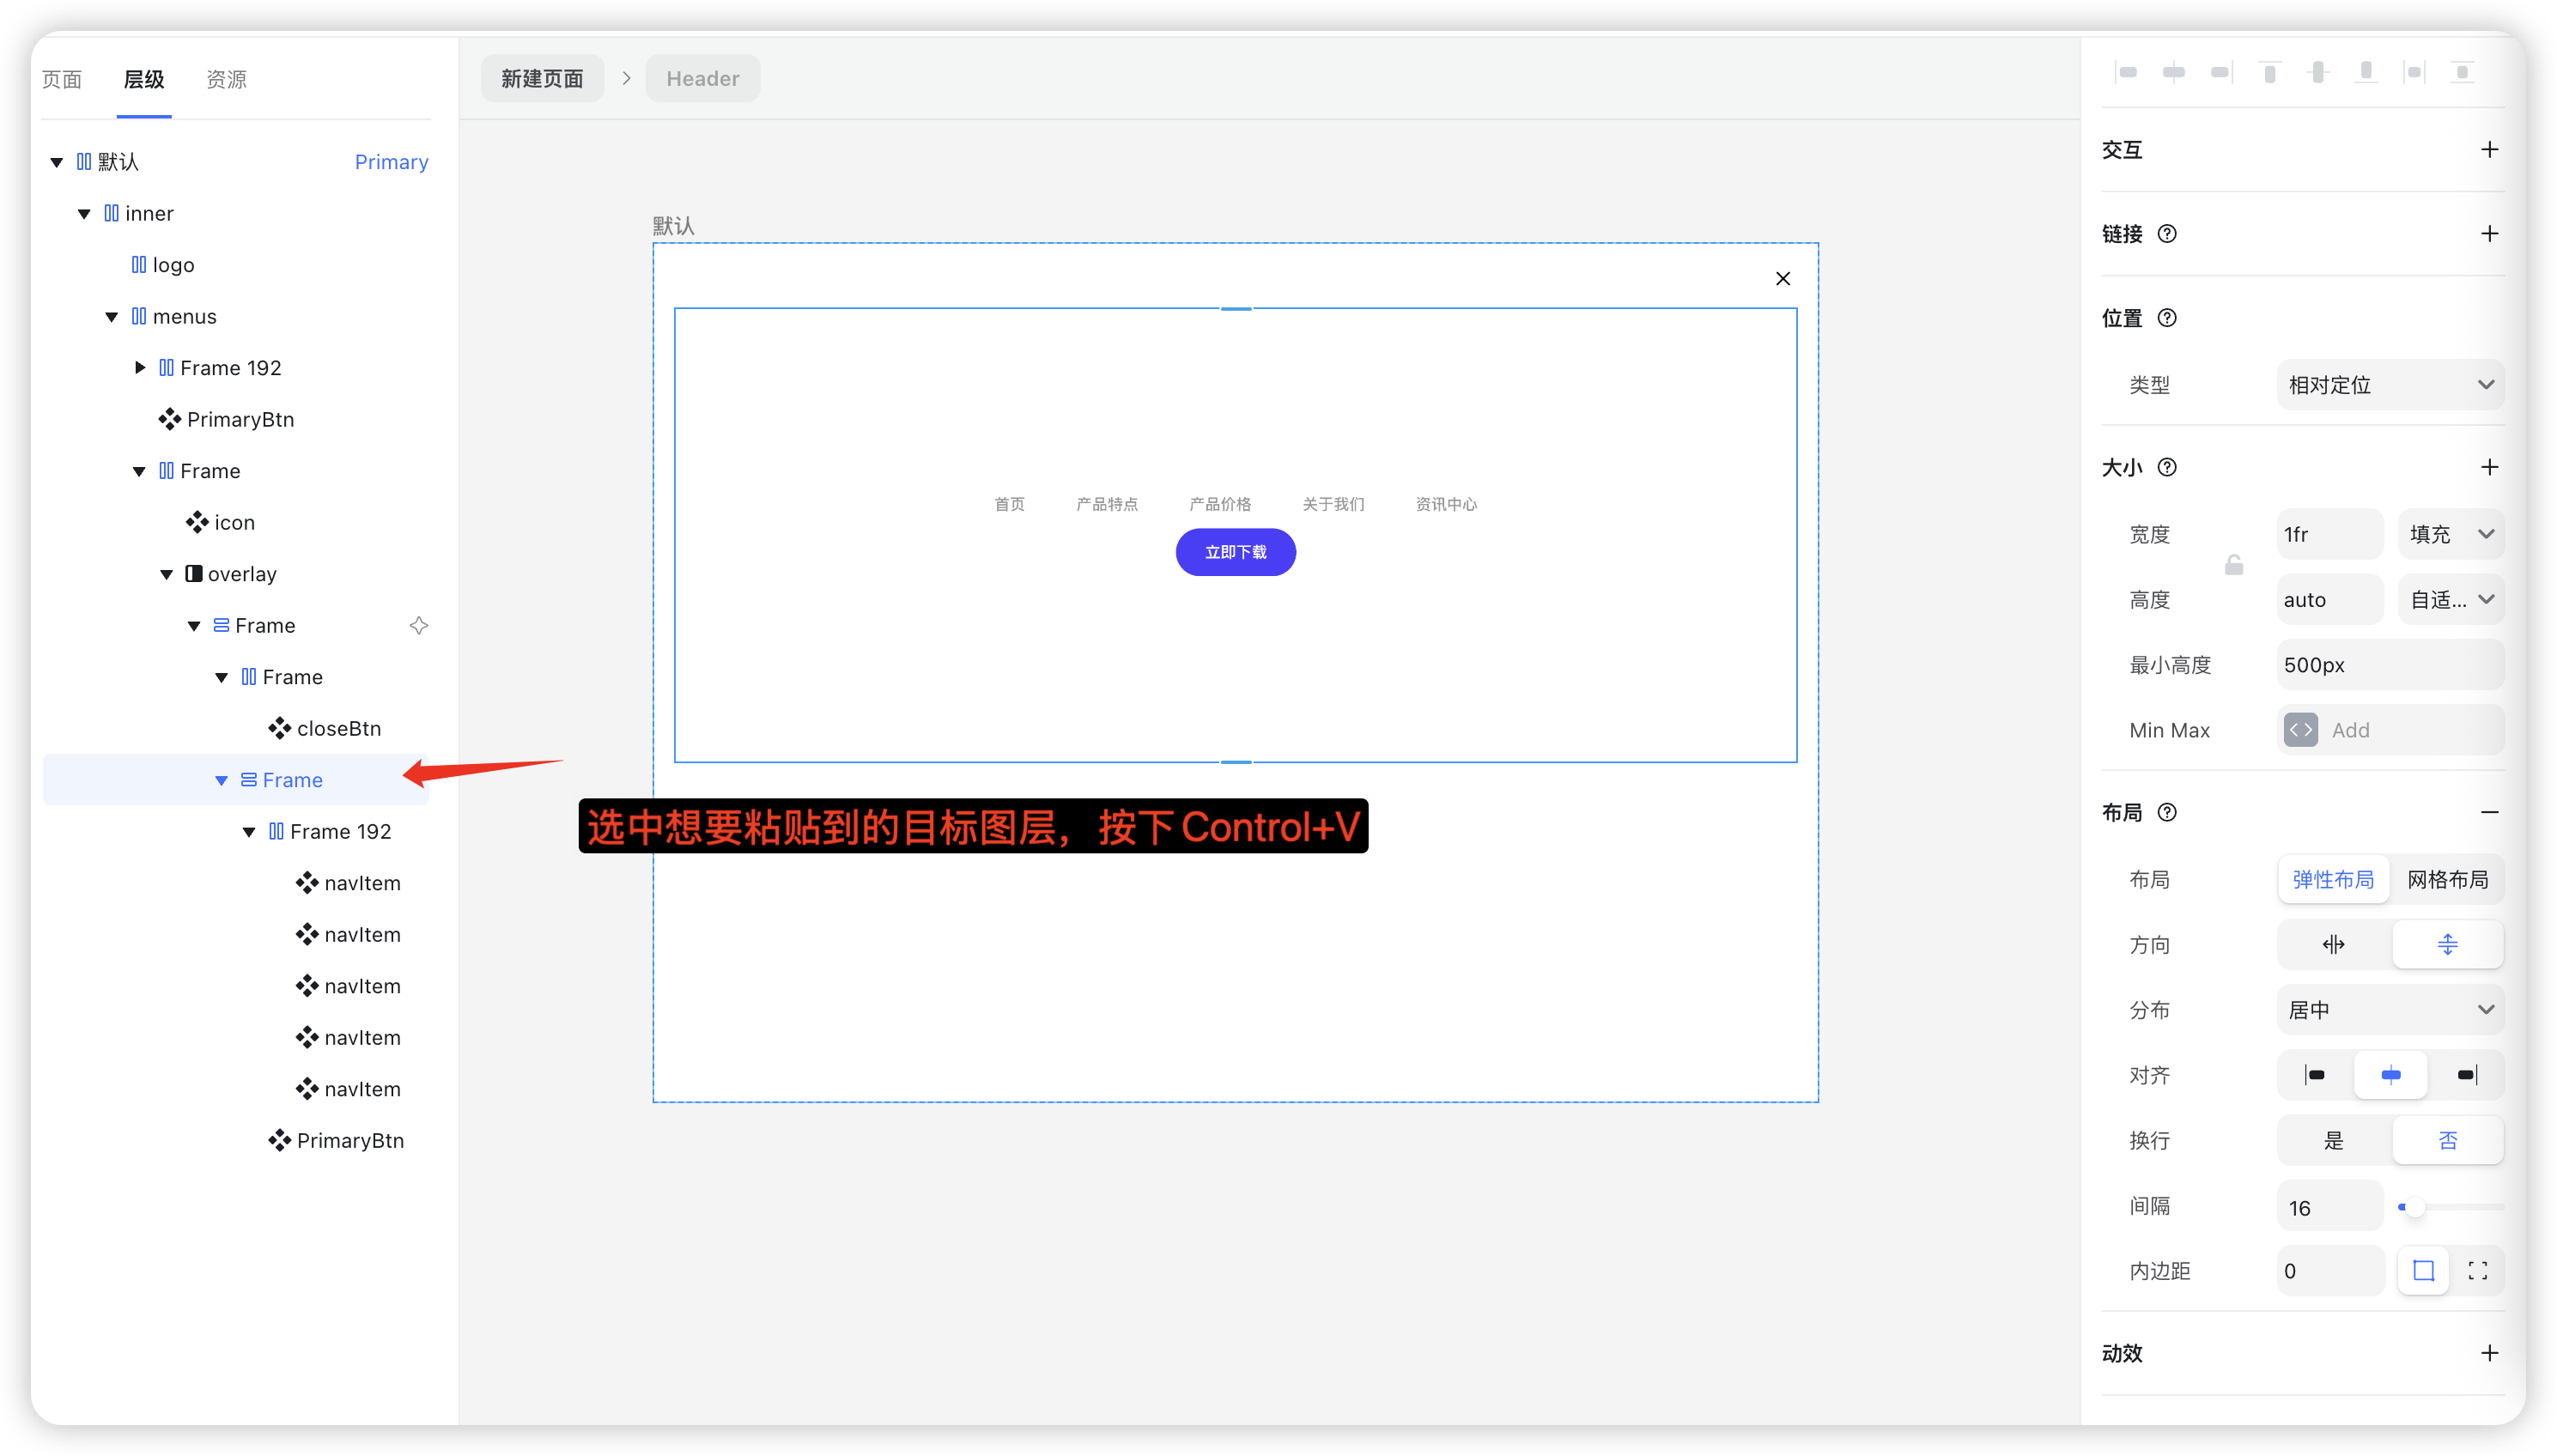The image size is (2557, 1456).
Task: Click the 立即下载 button on the canvas
Action: coord(1235,552)
